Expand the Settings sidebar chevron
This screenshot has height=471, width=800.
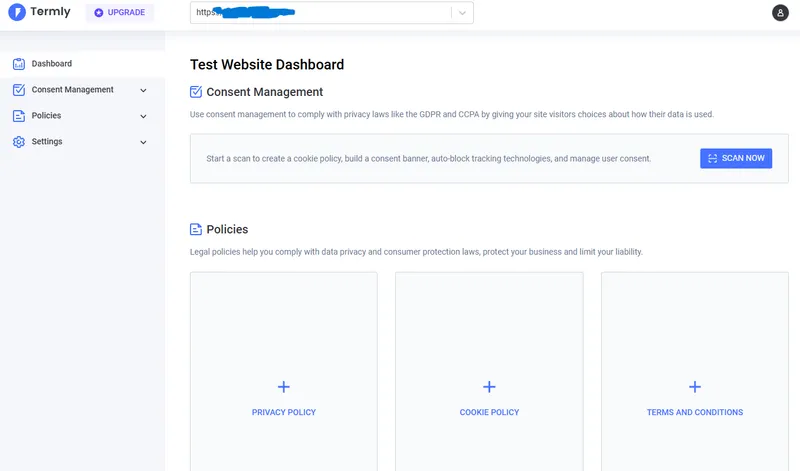(x=143, y=142)
